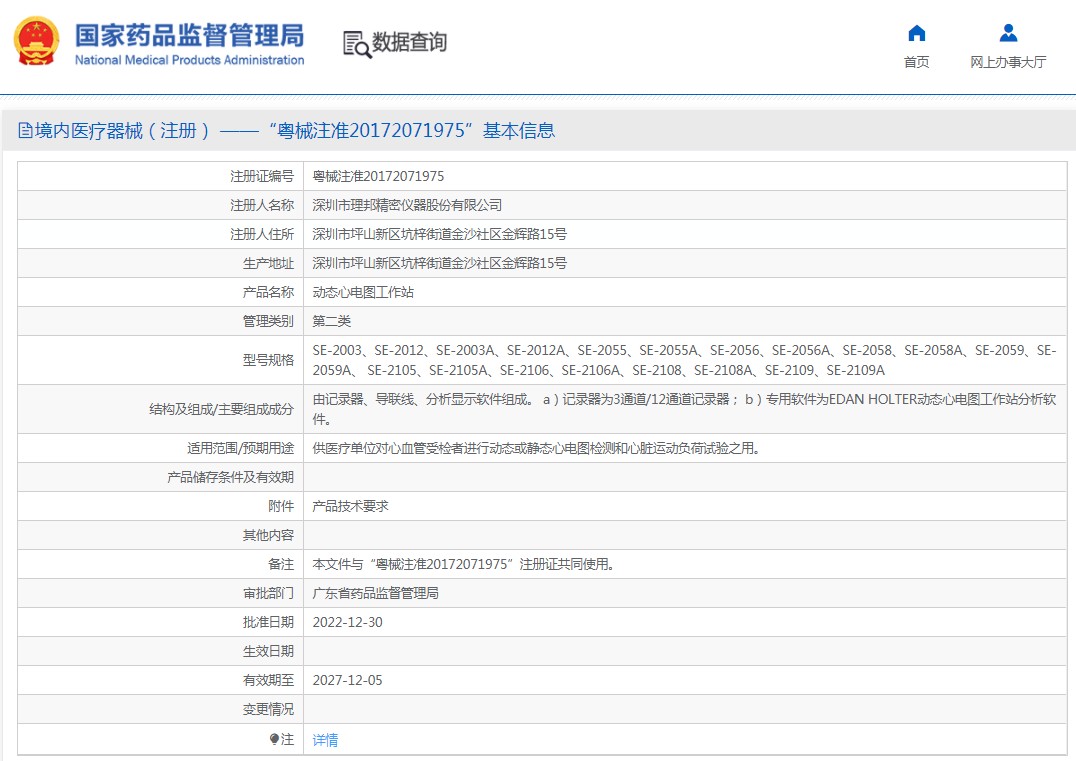Click approving authority 广东省药品监督管理局
This screenshot has width=1076, height=761.
click(x=375, y=593)
